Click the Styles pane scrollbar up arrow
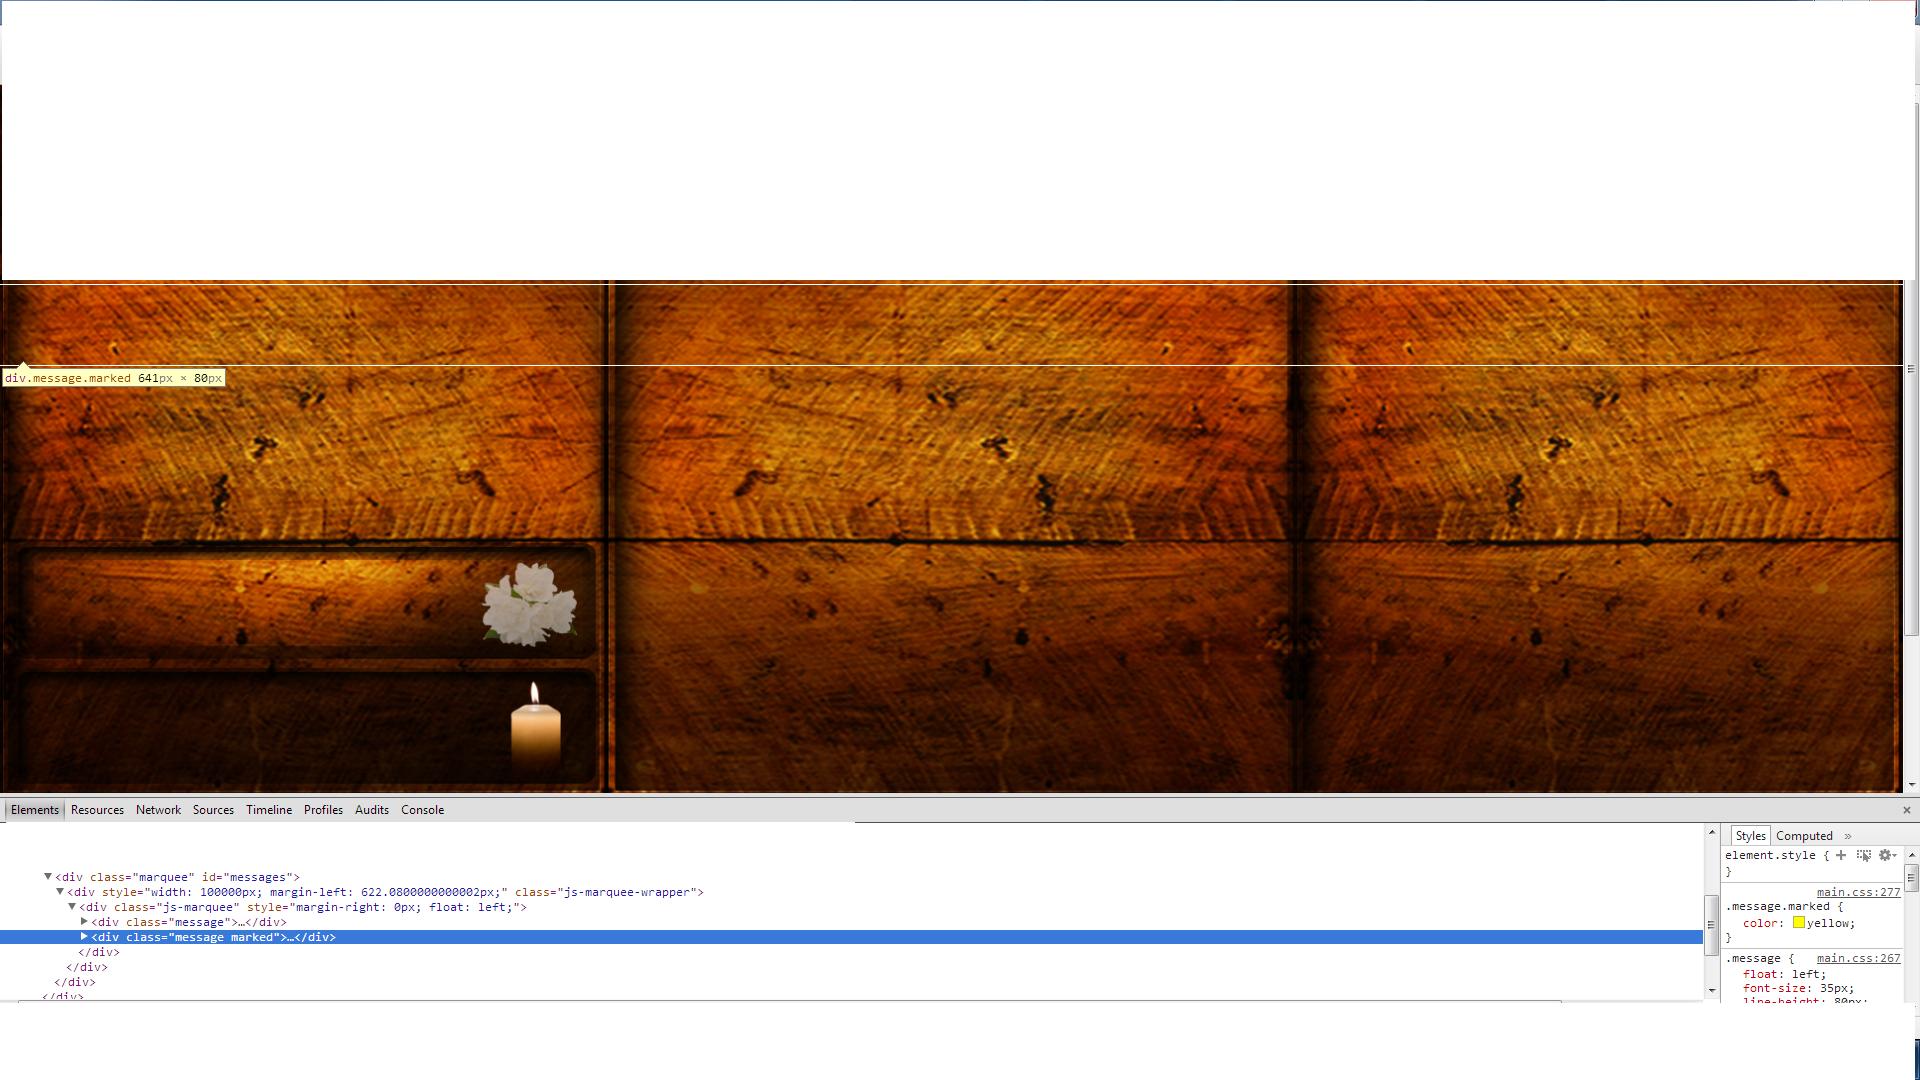Viewport: 1920px width, 1080px height. click(x=1912, y=855)
